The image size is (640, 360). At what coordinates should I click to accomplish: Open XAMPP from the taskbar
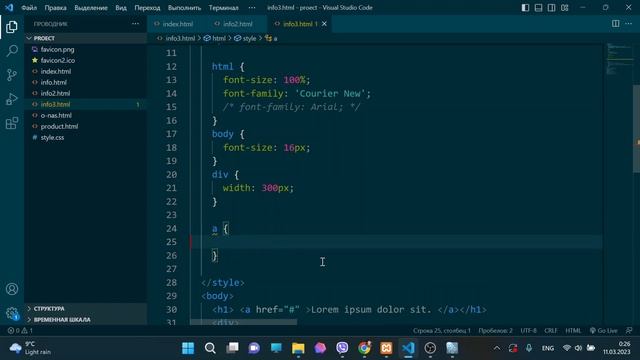(x=386, y=348)
